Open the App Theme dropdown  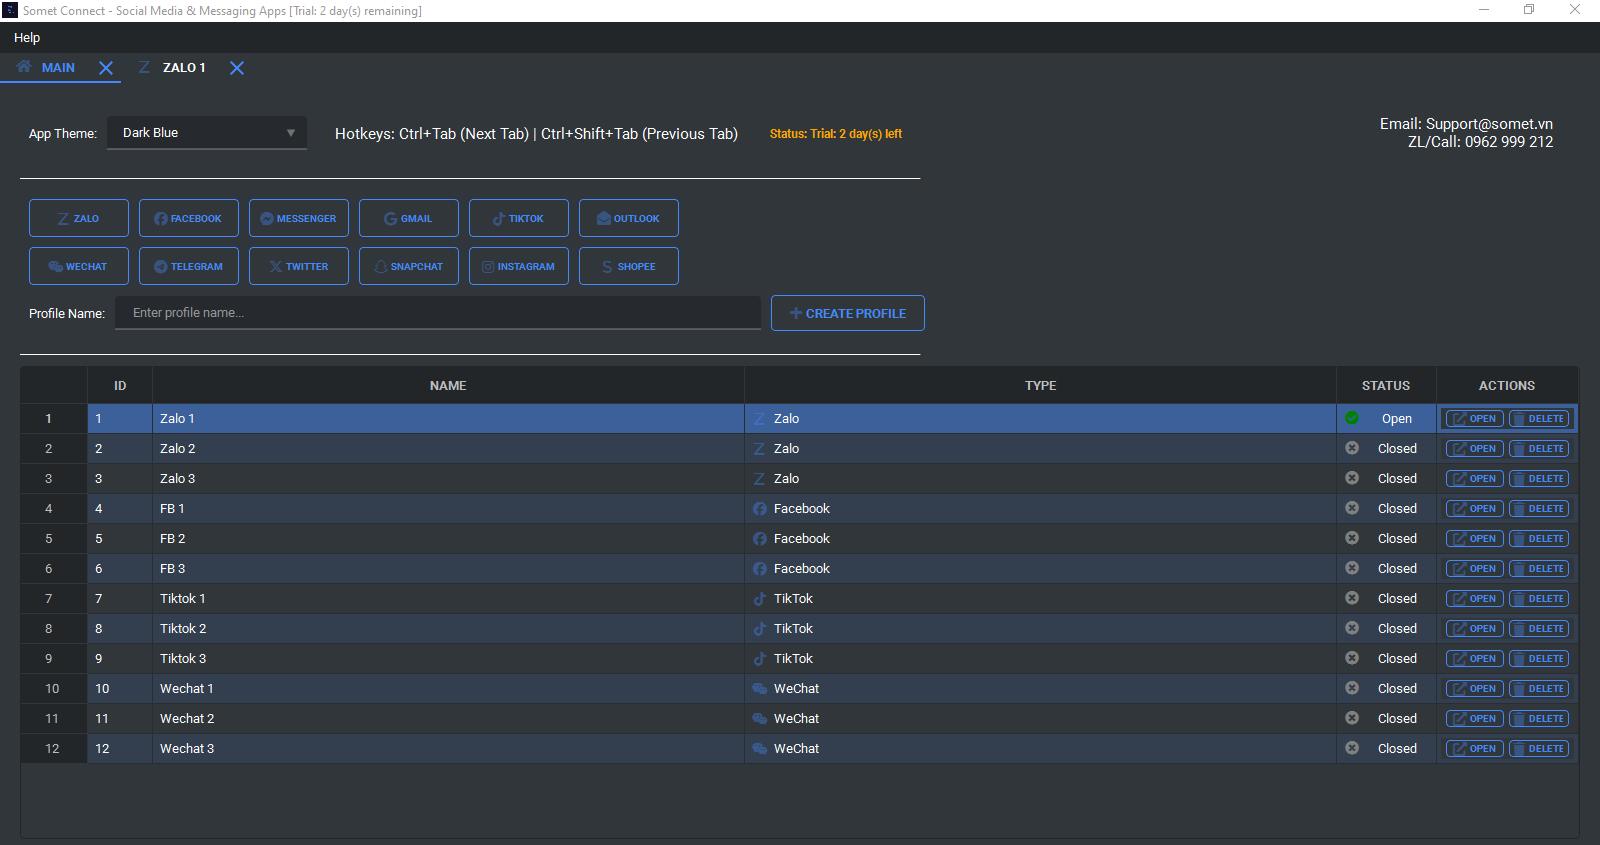coord(207,133)
